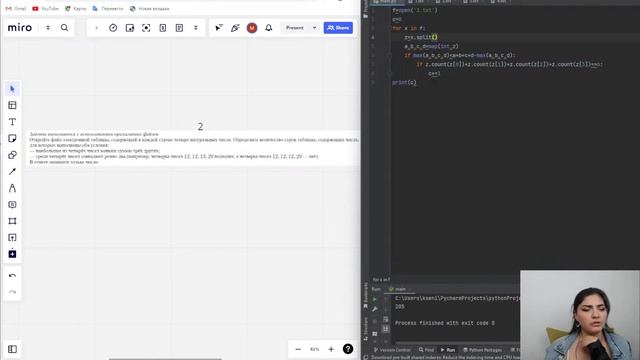The image size is (640, 360).
Task: Select the Miro text tool
Action: pyautogui.click(x=12, y=122)
